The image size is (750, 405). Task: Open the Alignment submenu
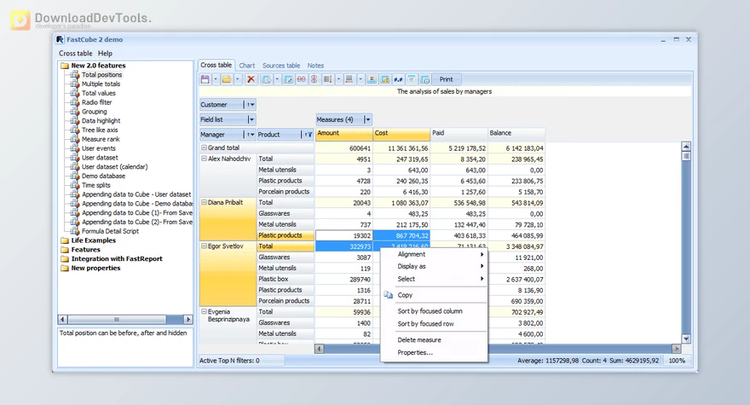(x=434, y=254)
